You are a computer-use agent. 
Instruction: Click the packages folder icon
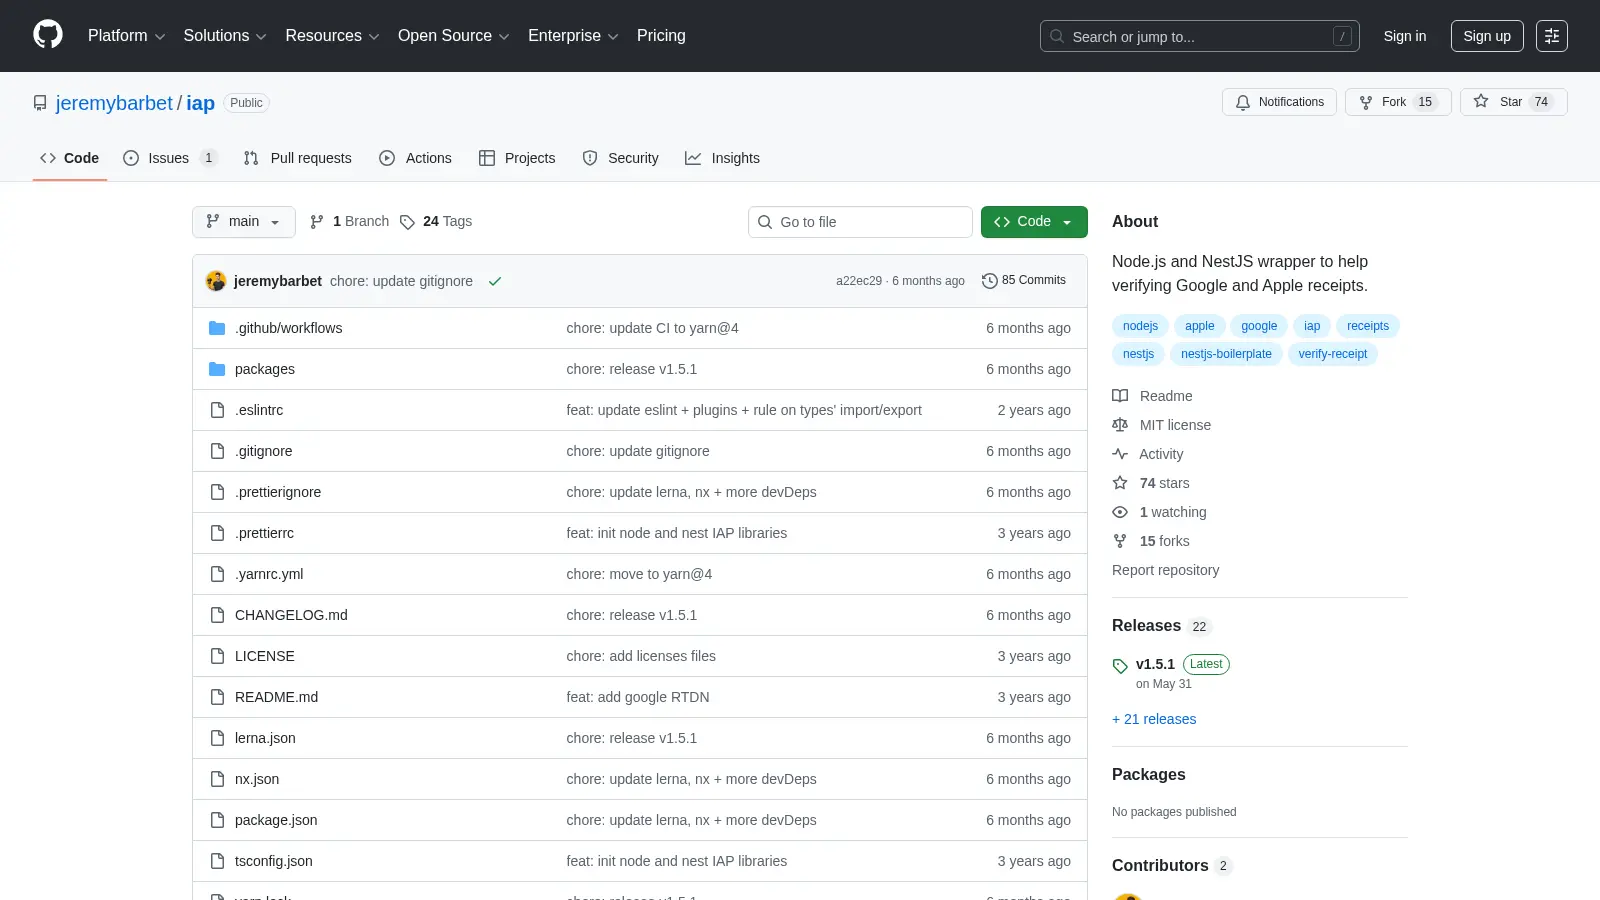click(x=217, y=369)
